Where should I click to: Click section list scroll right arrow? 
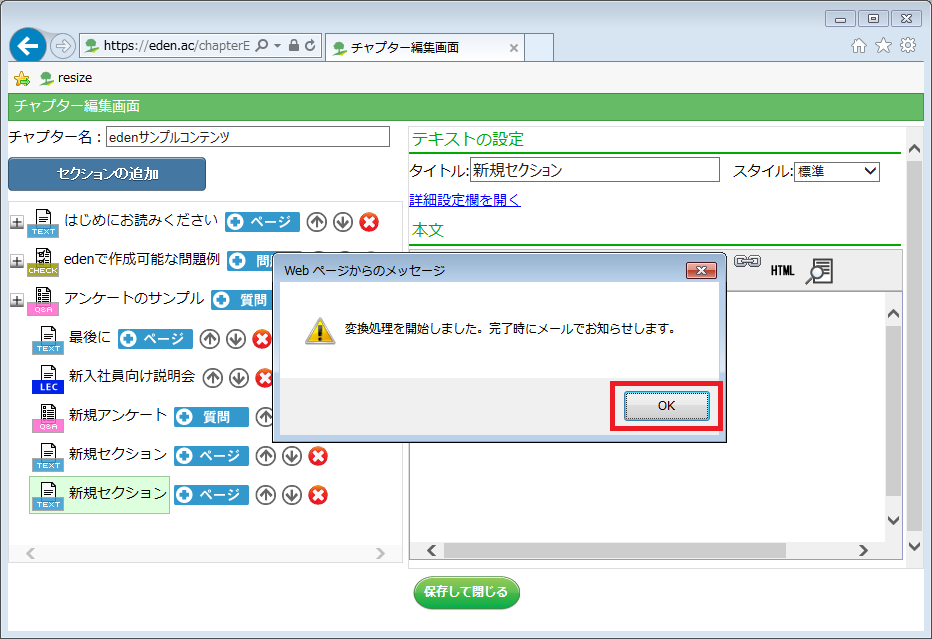pyautogui.click(x=380, y=554)
